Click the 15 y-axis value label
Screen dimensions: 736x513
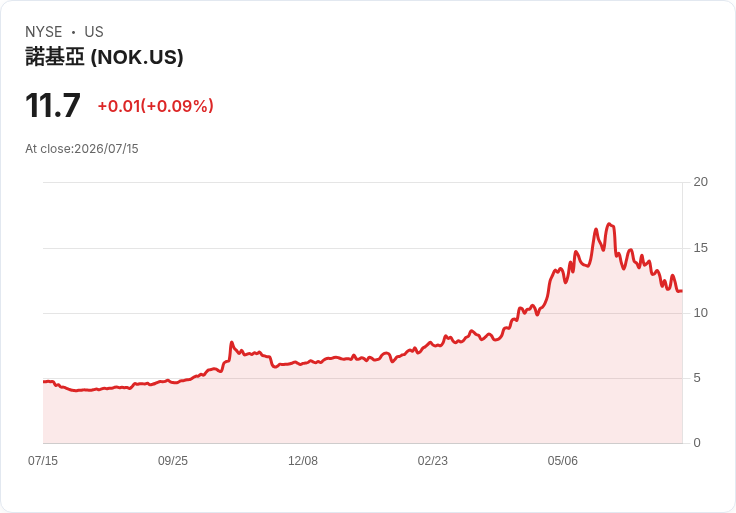point(700,248)
